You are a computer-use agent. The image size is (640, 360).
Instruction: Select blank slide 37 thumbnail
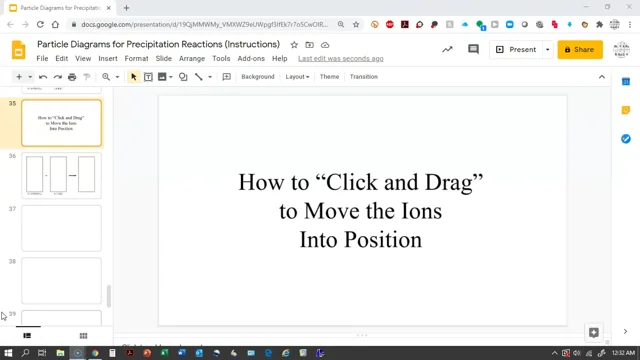(62, 228)
